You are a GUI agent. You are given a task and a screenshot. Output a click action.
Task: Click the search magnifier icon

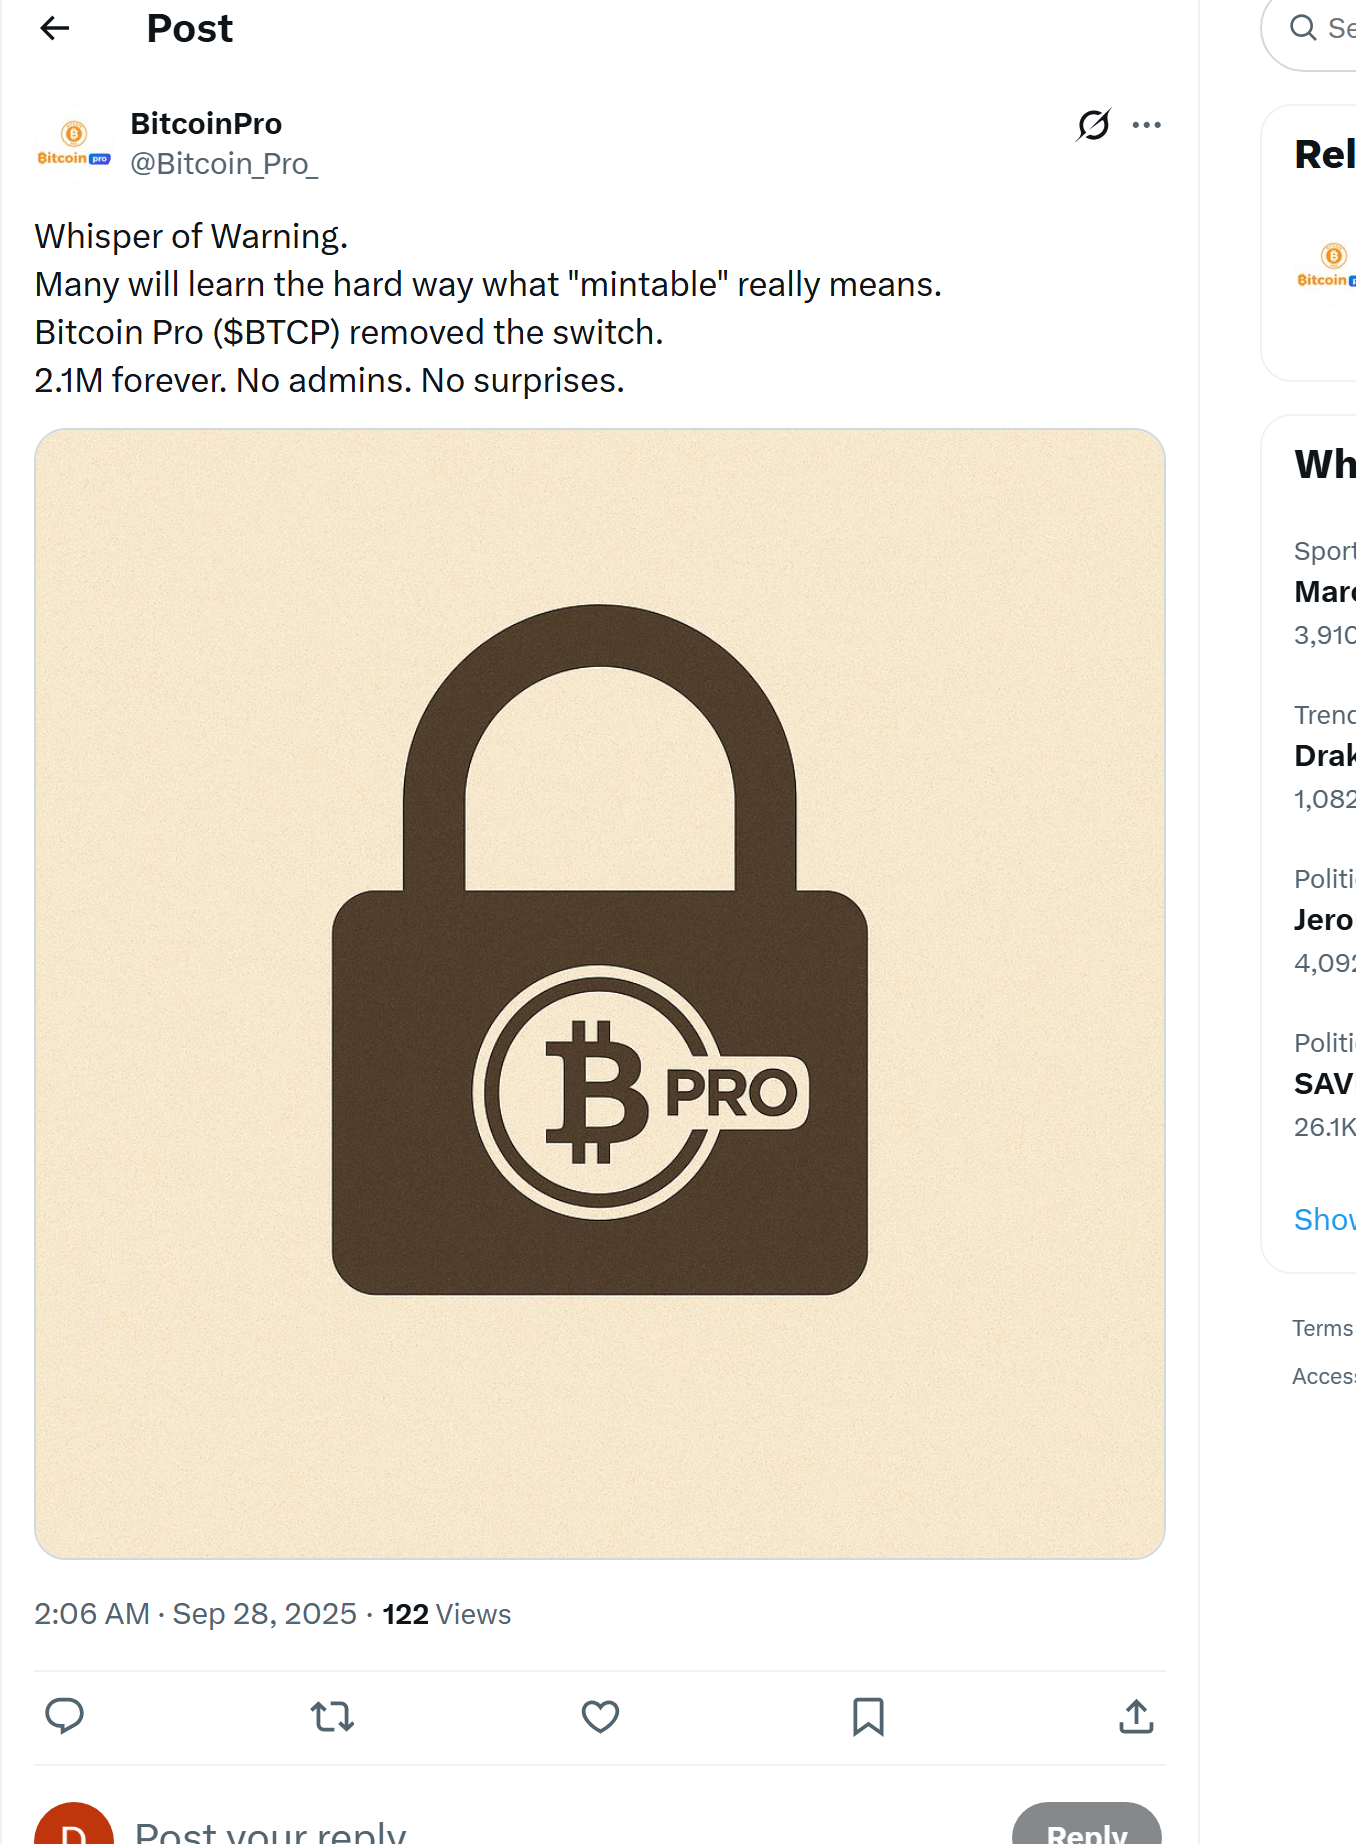pos(1302,29)
